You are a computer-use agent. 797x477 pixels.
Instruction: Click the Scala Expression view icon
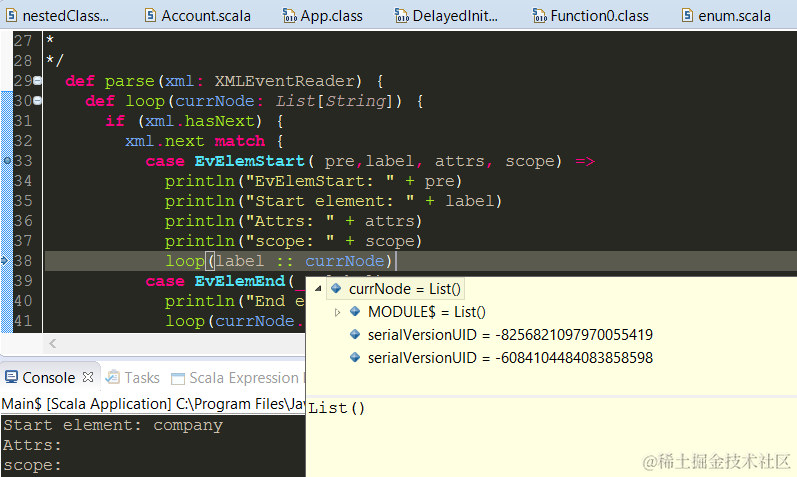pyautogui.click(x=178, y=378)
